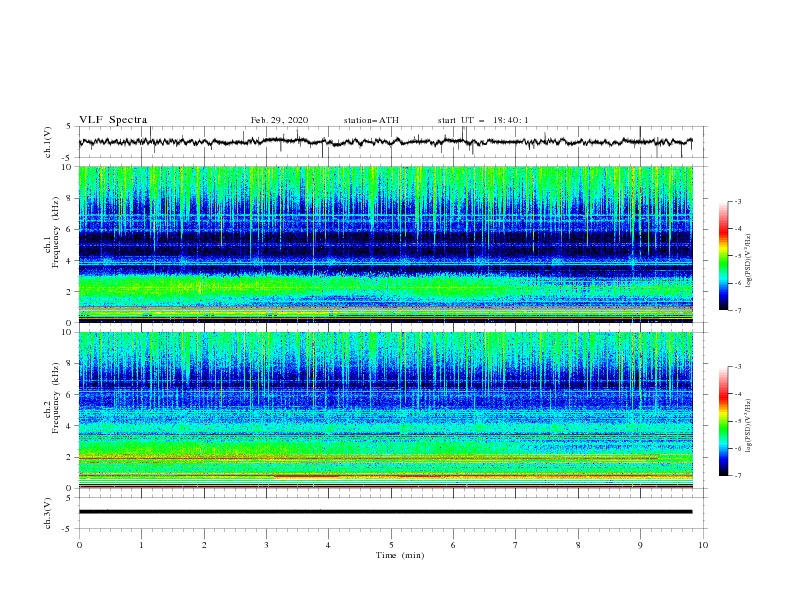Click the ch.2 colorbar 'log(PSD)(V²/Hz)' label
The height and width of the screenshot is (612, 792).
point(748,425)
